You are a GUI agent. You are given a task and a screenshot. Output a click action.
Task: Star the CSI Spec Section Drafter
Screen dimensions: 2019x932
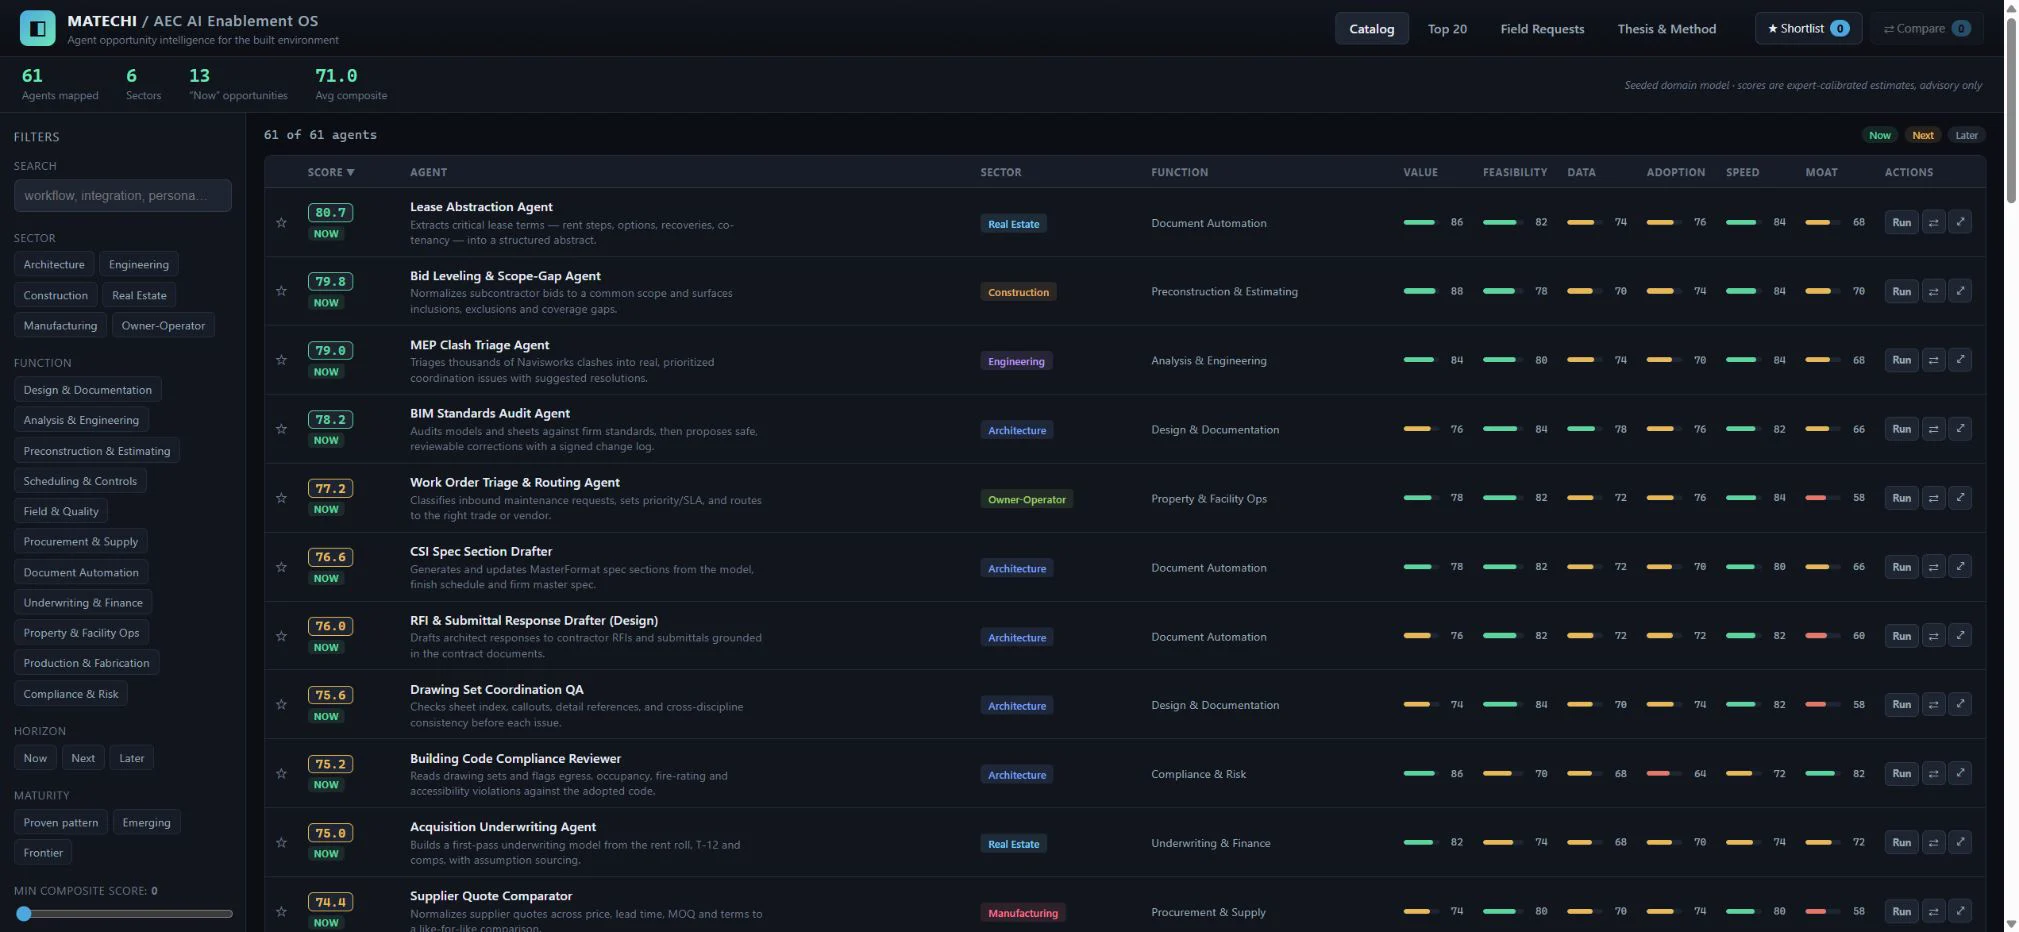[x=281, y=567]
